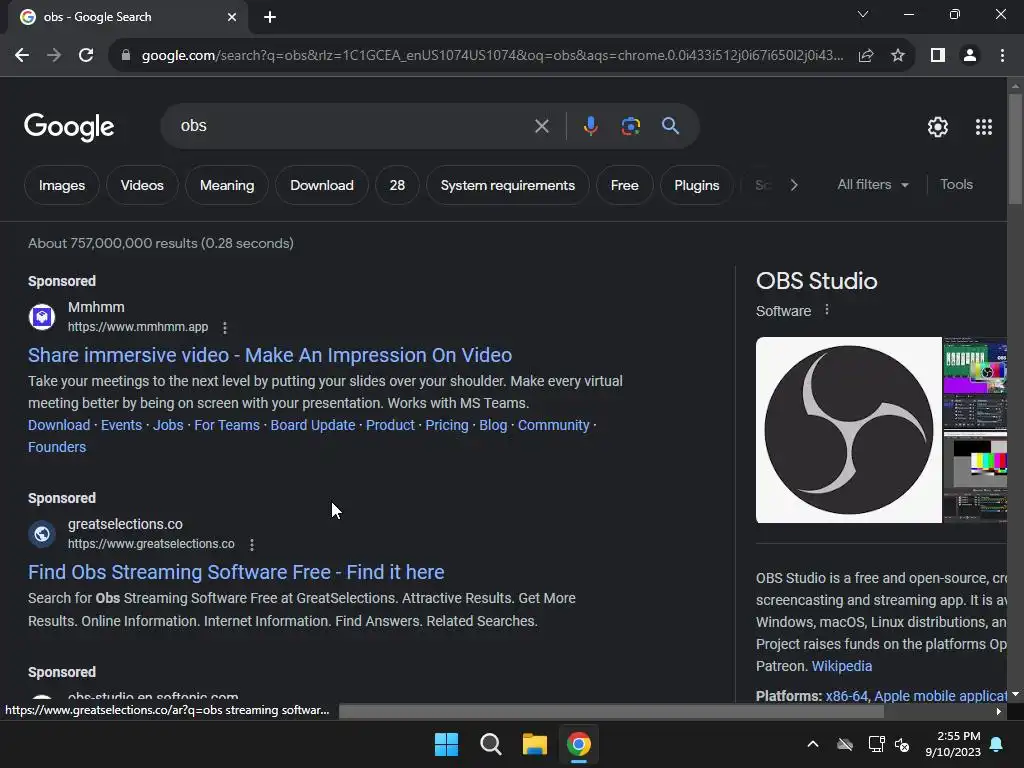The height and width of the screenshot is (768, 1024).
Task: Select the System requirements chip
Action: tap(507, 185)
